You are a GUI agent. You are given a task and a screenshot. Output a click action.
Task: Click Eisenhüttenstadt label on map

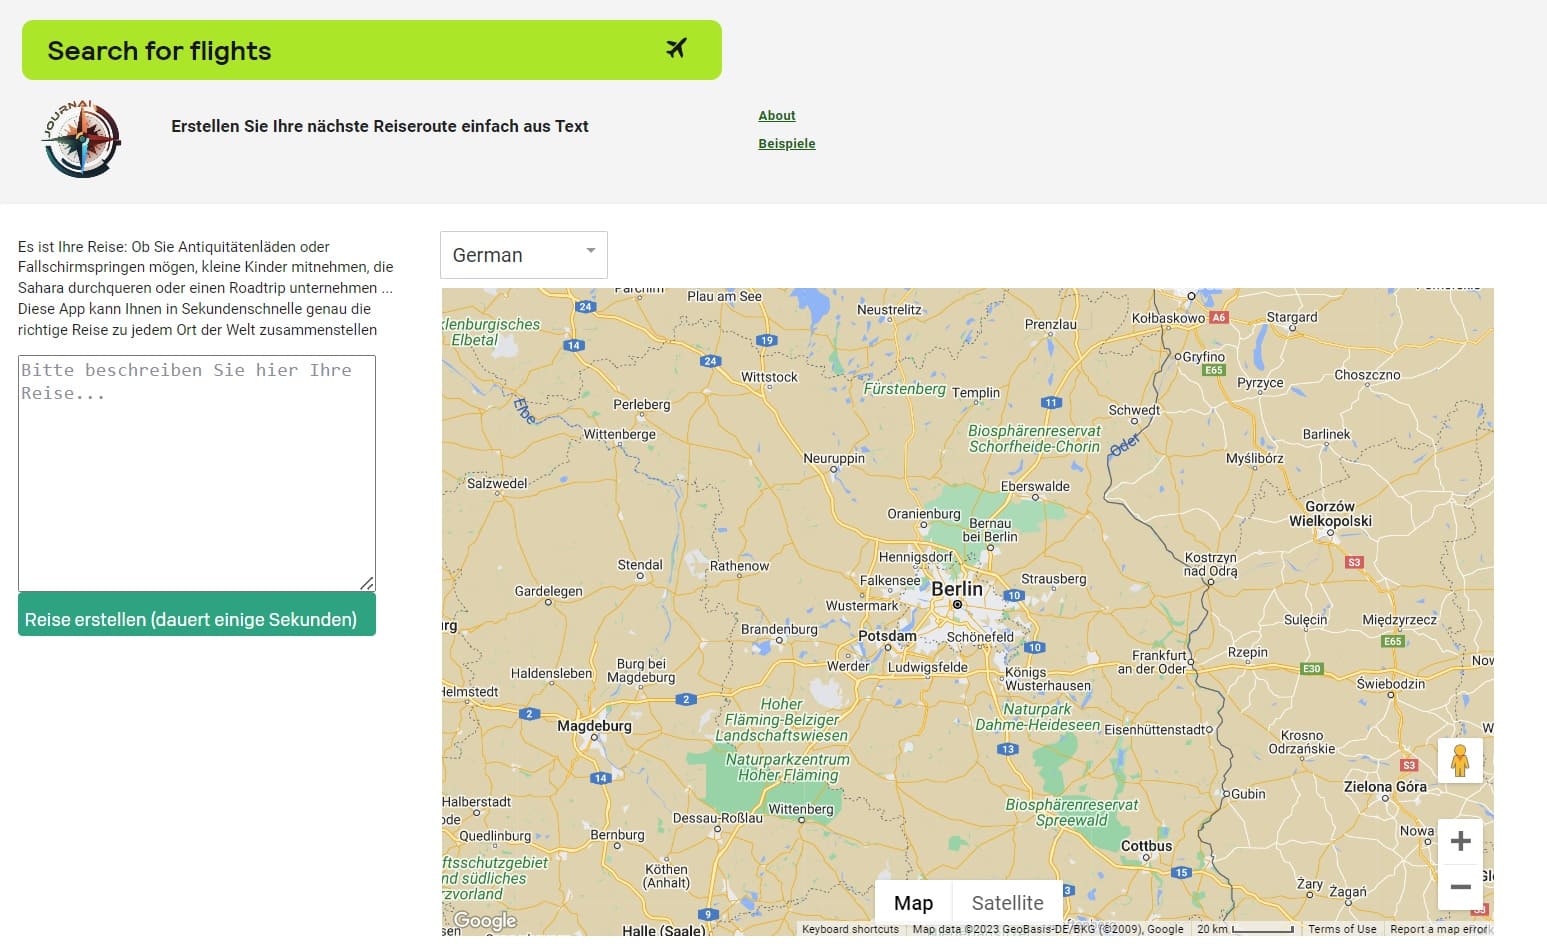pos(1156,730)
